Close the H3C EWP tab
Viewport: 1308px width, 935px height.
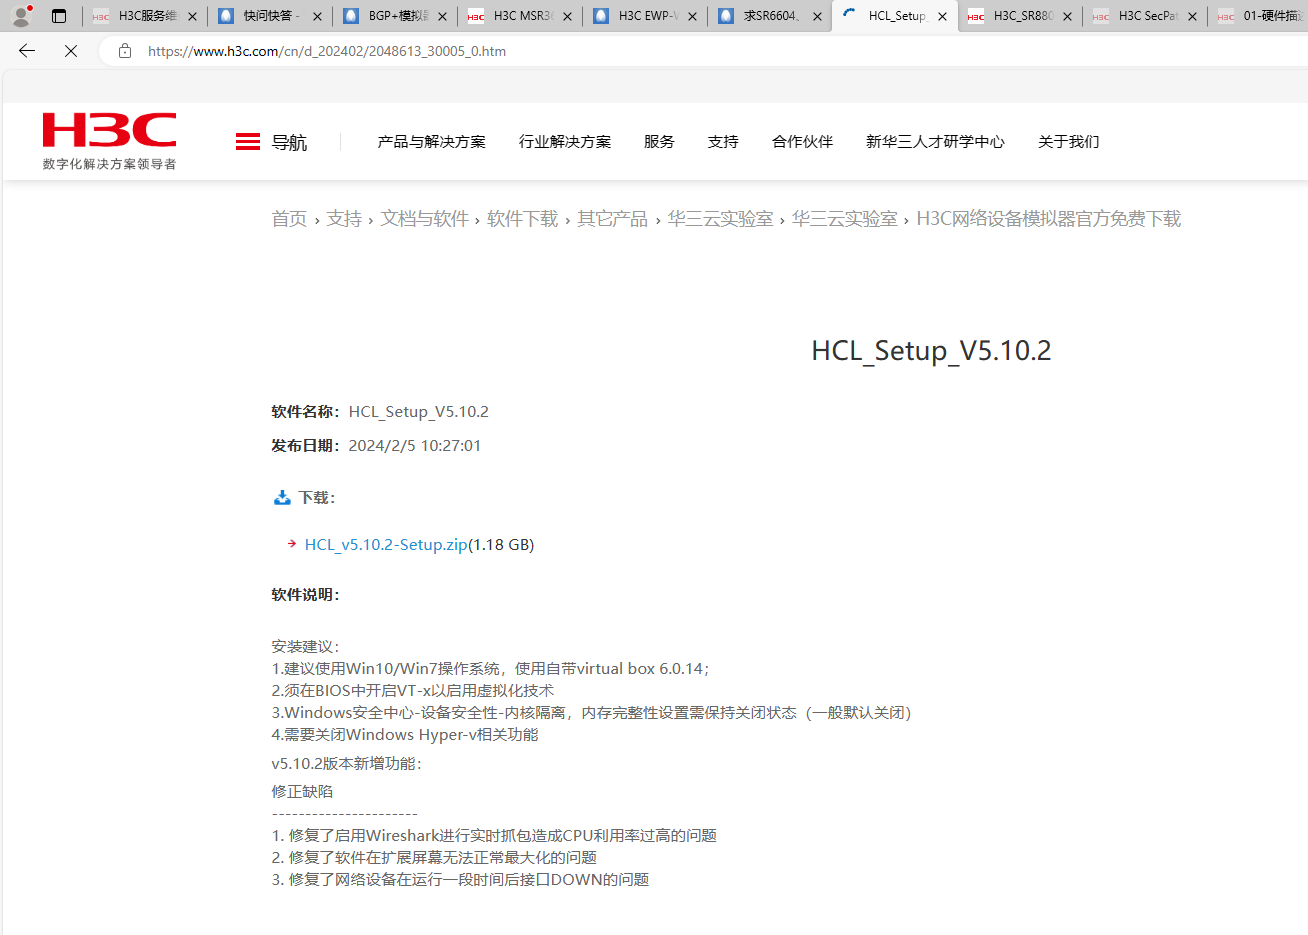coord(692,16)
